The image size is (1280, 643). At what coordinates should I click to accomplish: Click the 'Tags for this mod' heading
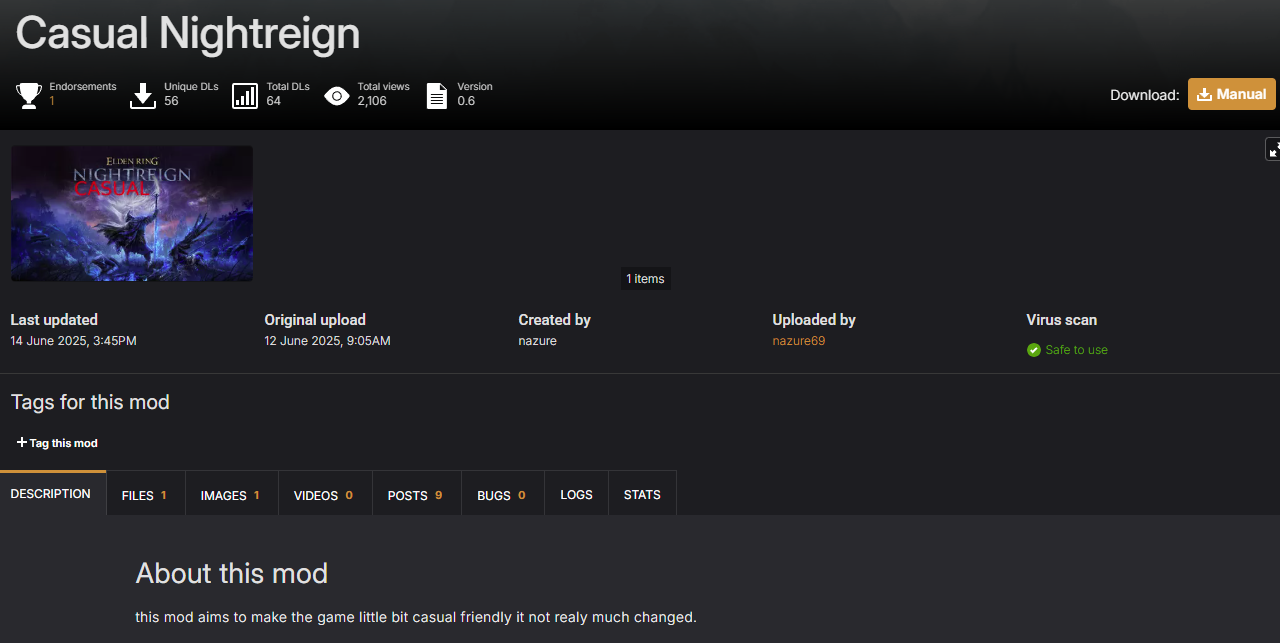[90, 402]
